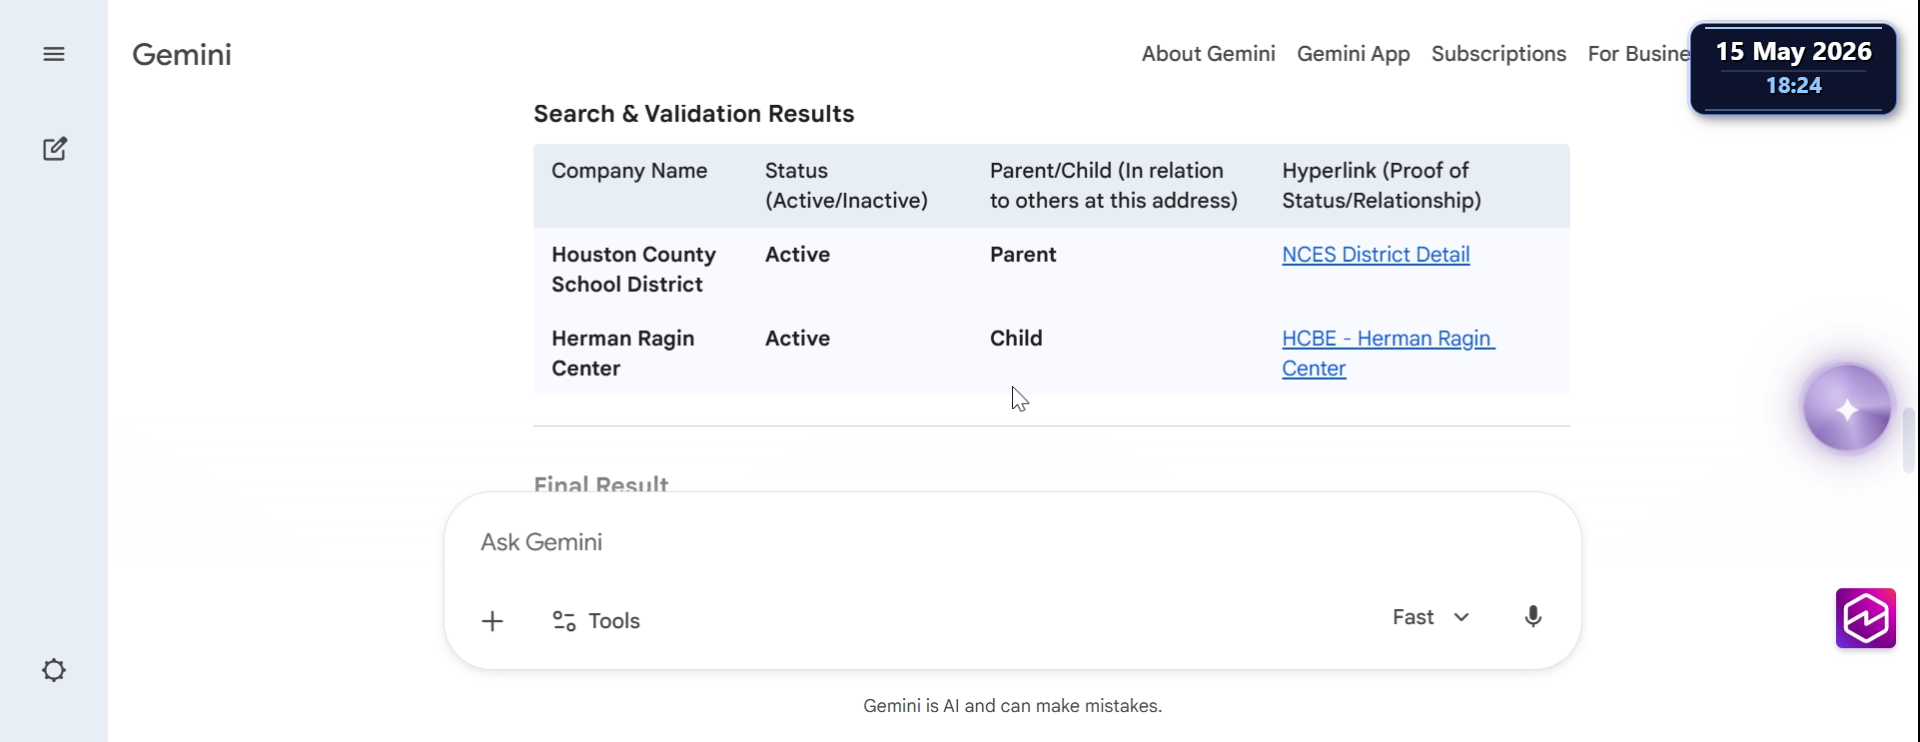1920x742 pixels.
Task: Go to the Gemini App page
Action: 1353,54
